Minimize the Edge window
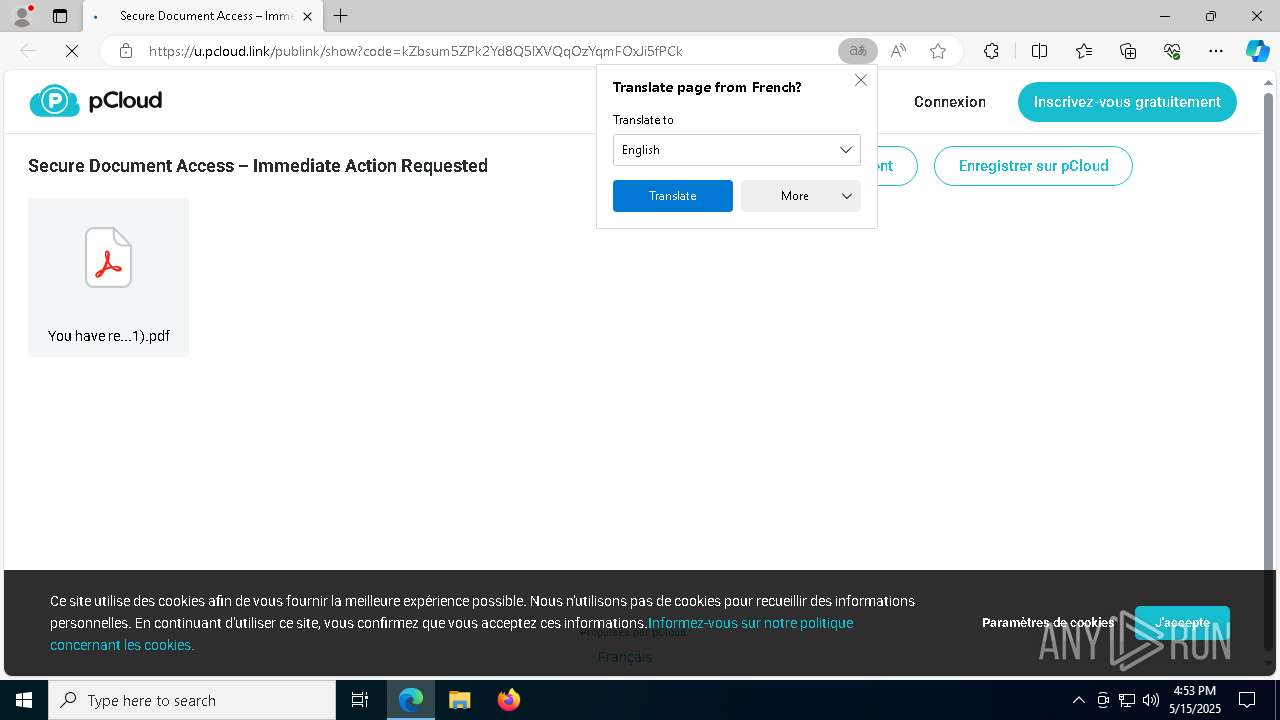 [1165, 16]
